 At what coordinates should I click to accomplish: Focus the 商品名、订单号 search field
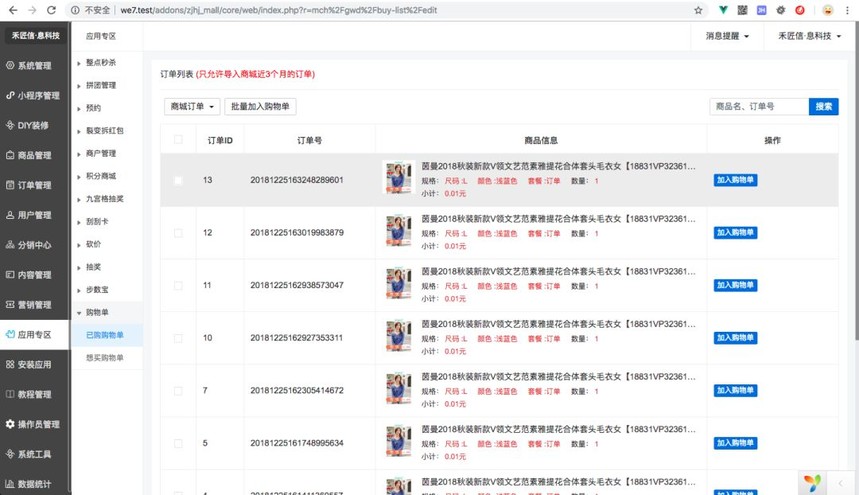[759, 106]
